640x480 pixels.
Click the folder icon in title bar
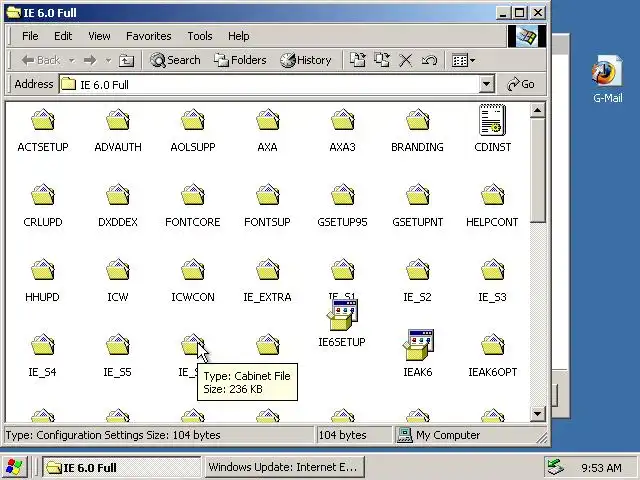[14, 13]
